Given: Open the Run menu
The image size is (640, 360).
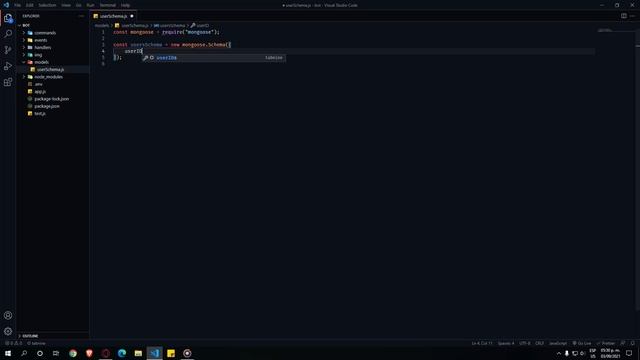Looking at the screenshot, I should (90, 5).
